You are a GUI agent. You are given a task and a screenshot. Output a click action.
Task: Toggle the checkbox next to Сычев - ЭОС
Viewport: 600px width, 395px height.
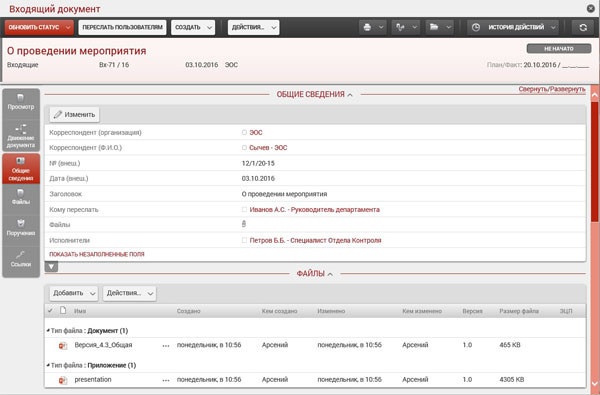[x=244, y=148]
